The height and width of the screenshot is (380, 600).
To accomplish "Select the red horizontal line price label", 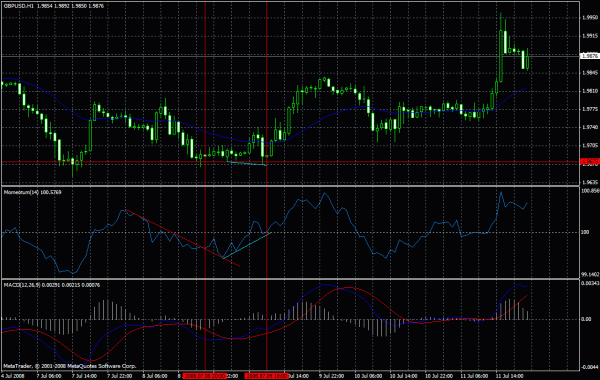I will pyautogui.click(x=589, y=162).
